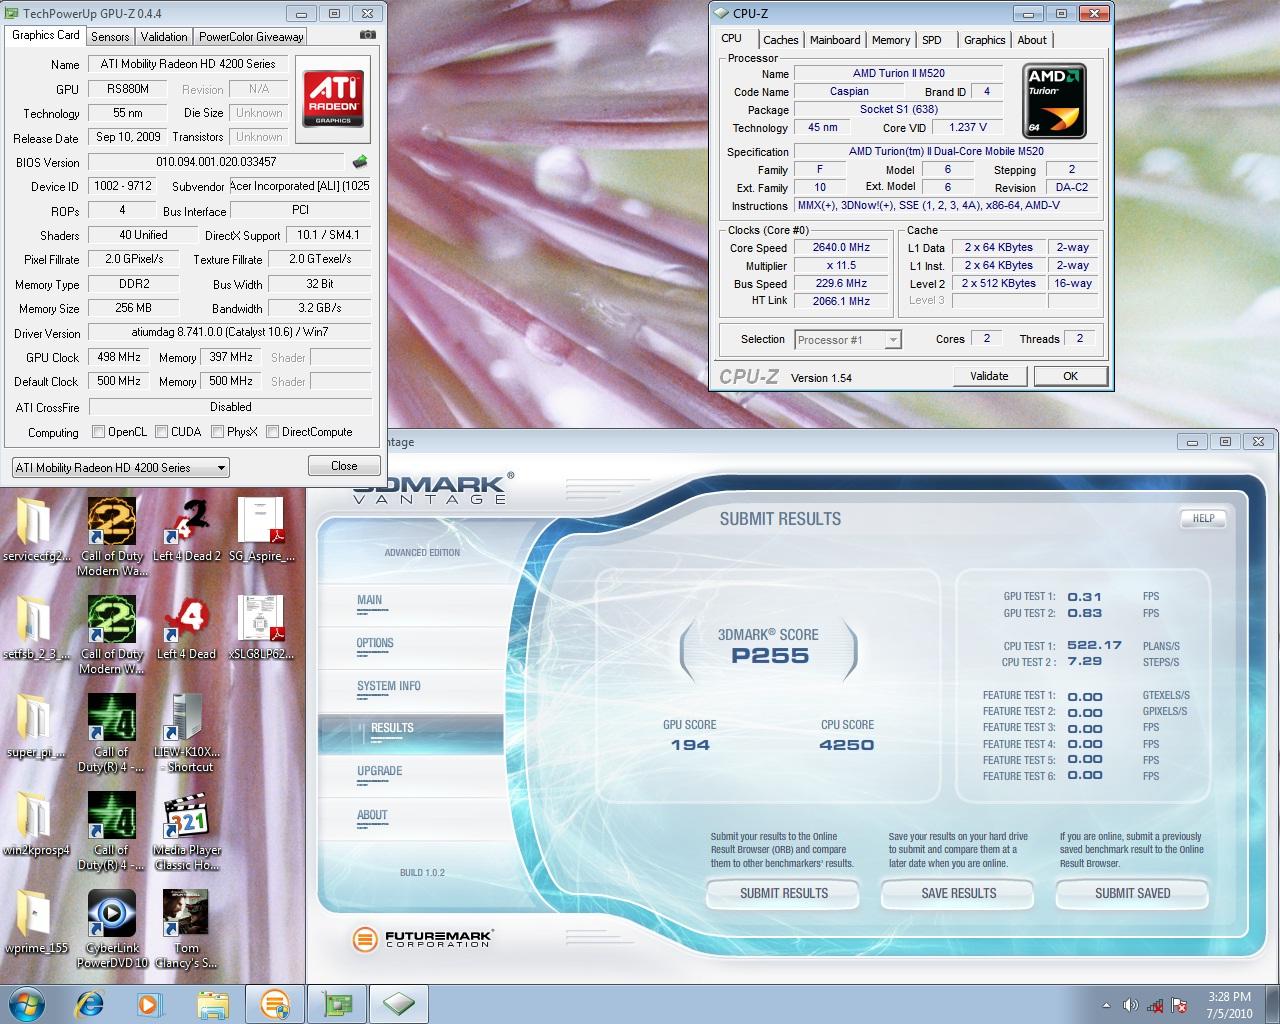
Task: Click the HELP button in 3DMark Vantage
Action: [1203, 518]
